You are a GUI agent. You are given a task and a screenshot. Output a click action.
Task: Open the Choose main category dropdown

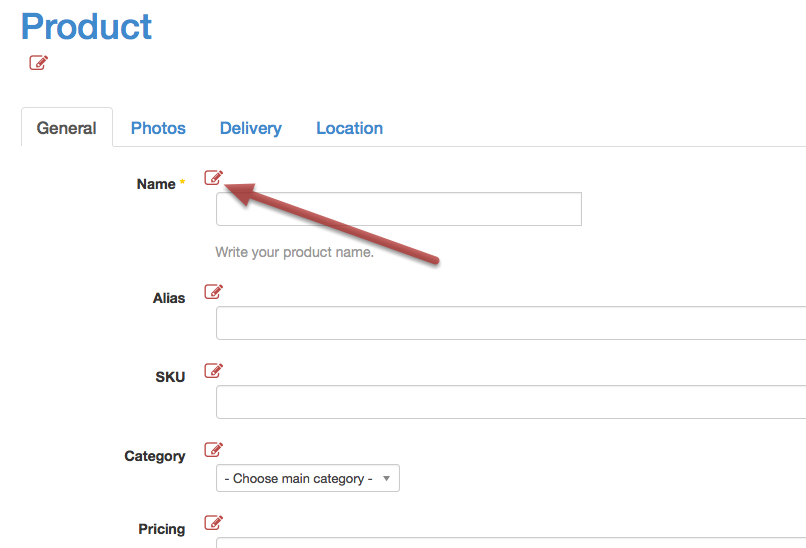(307, 478)
